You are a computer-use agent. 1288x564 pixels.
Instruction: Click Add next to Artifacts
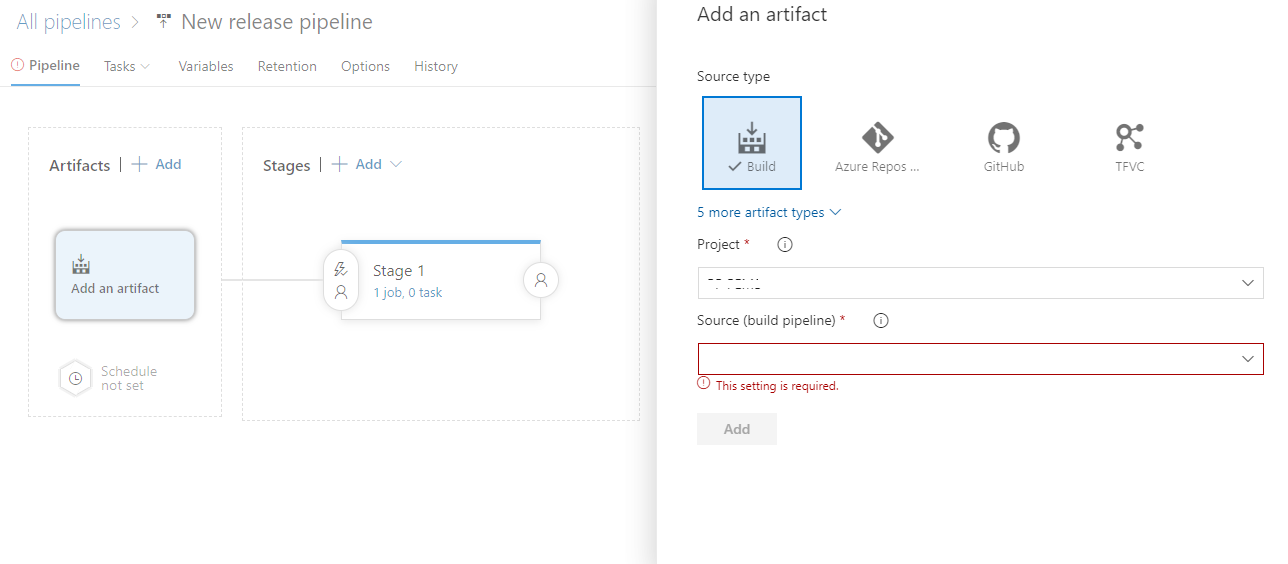click(x=157, y=164)
